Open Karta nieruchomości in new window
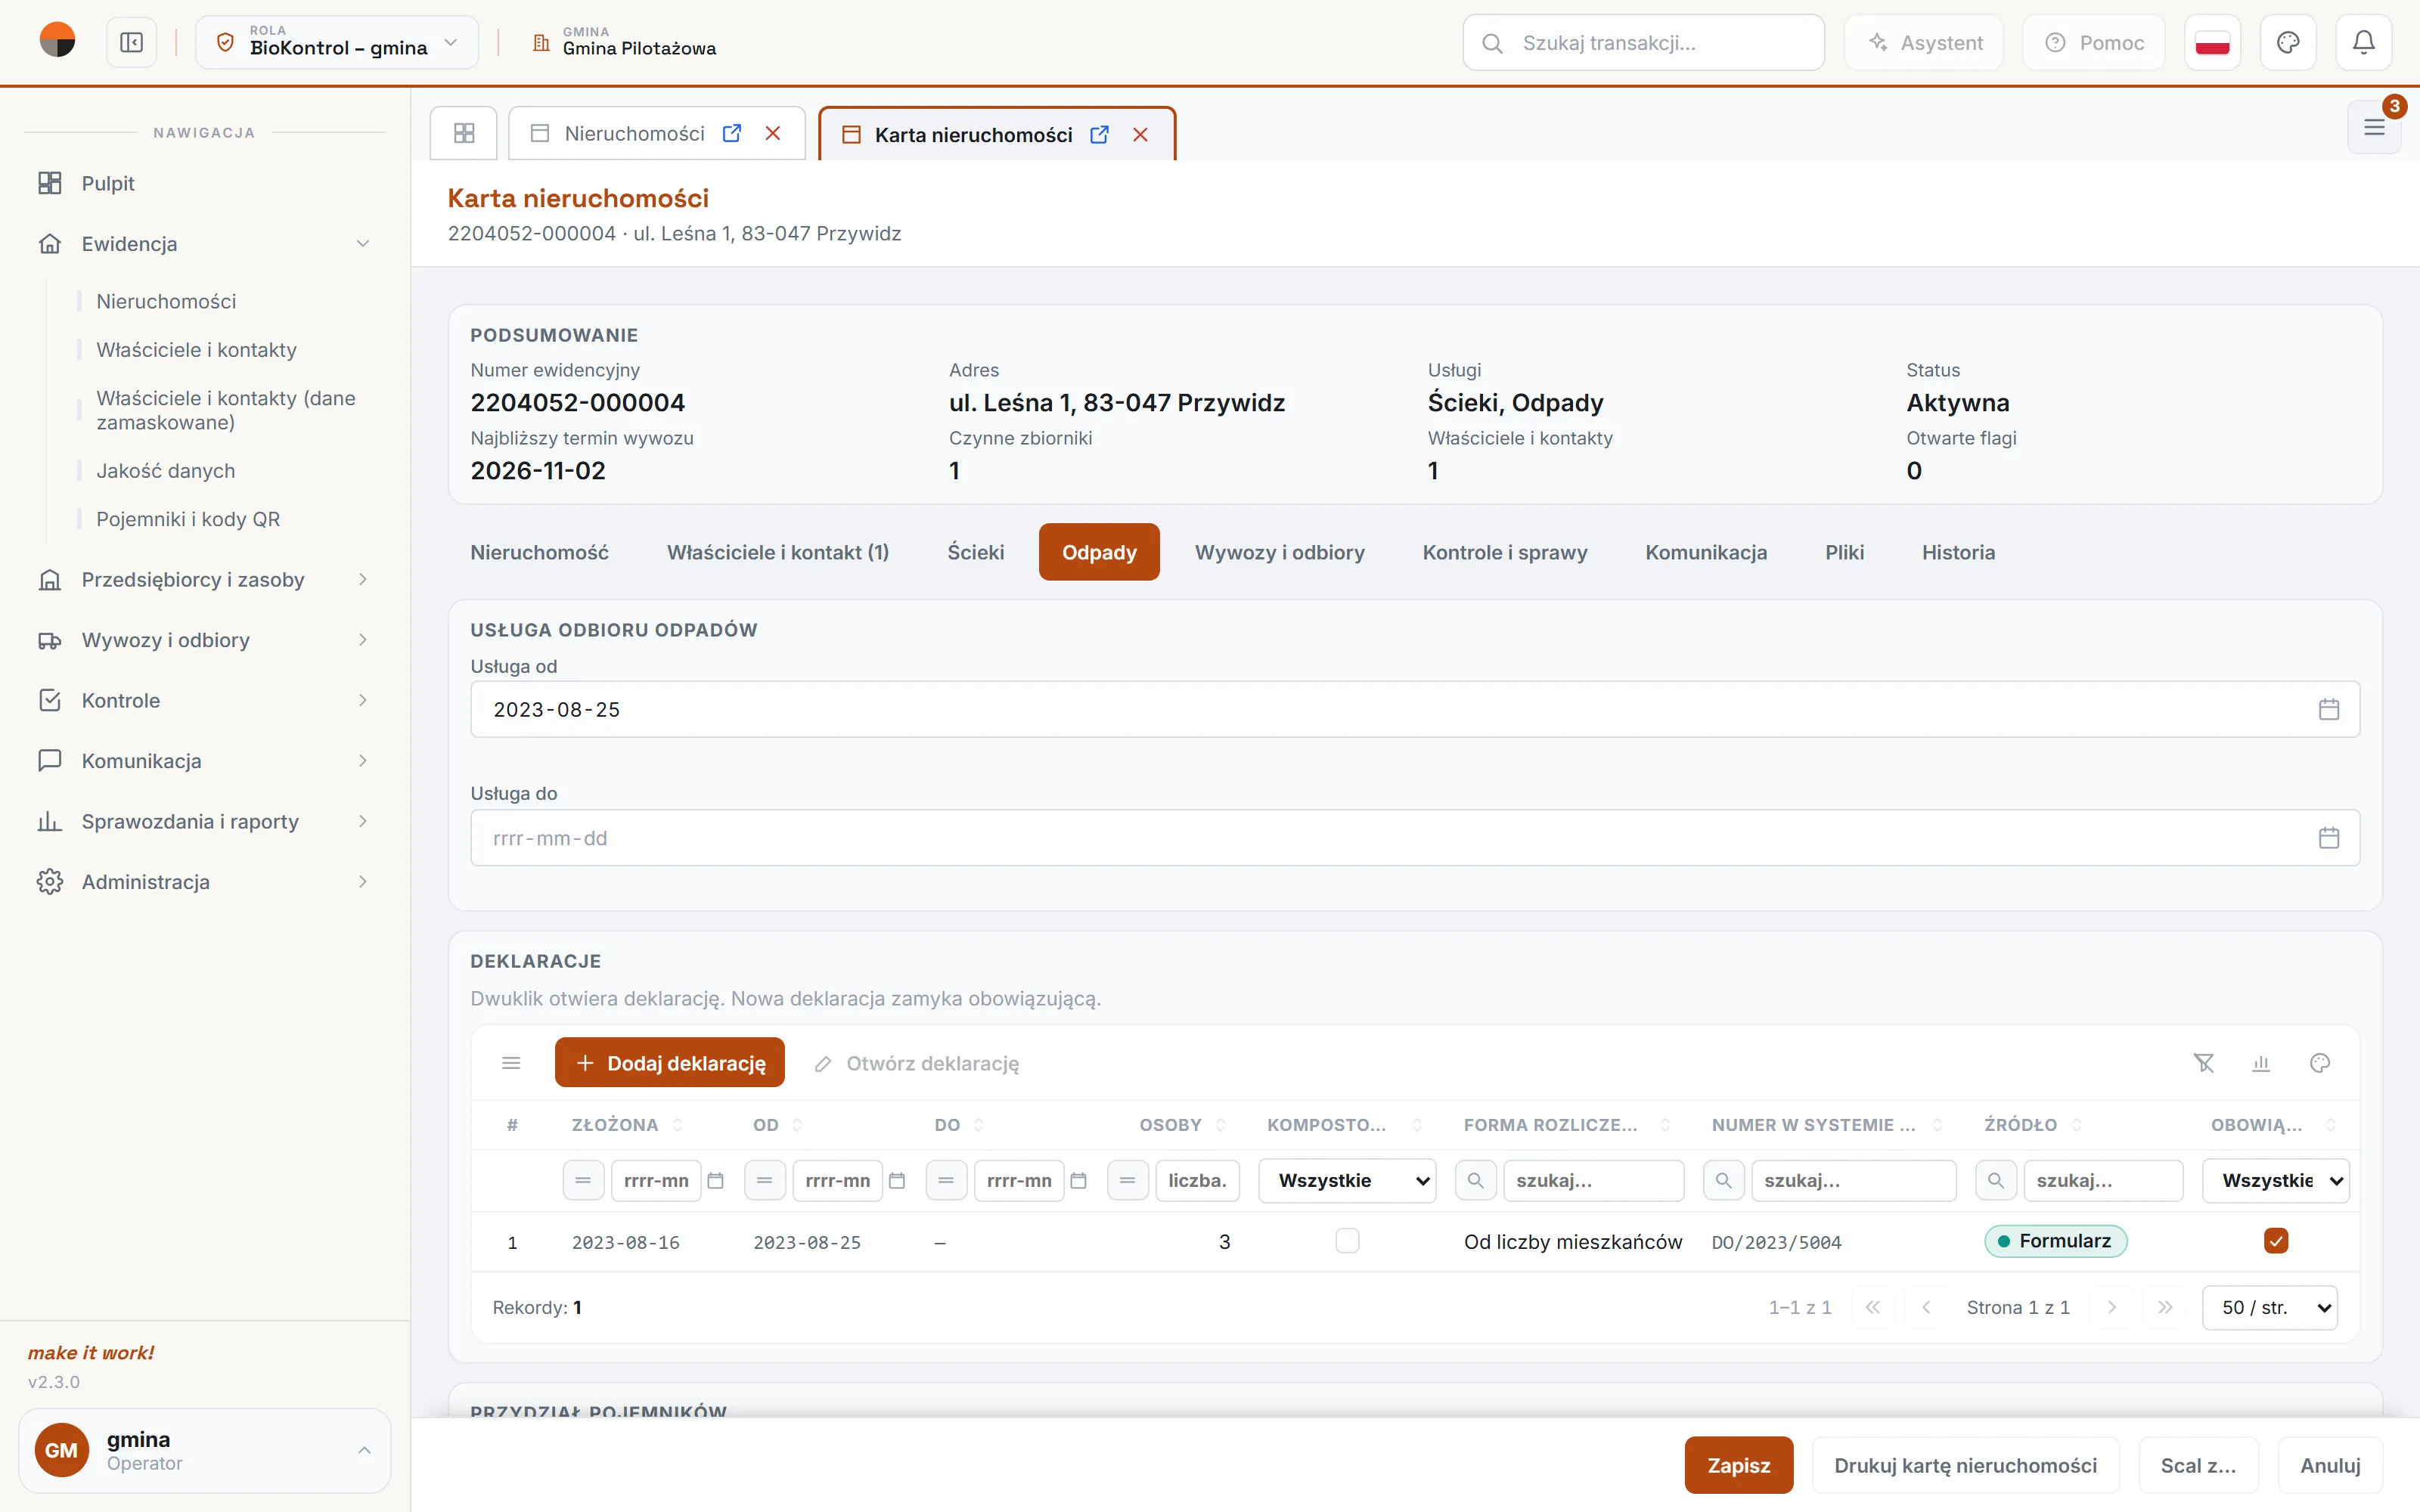The height and width of the screenshot is (1512, 2420). tap(1099, 134)
